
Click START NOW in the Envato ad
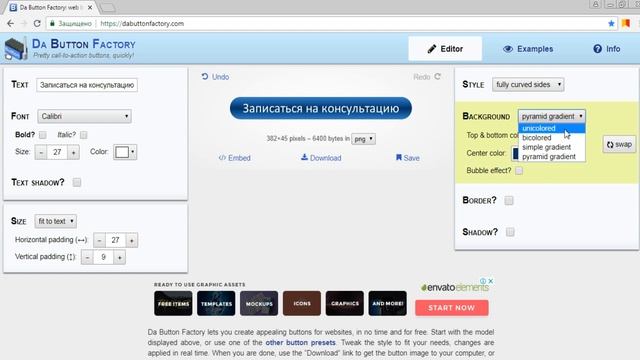coord(451,308)
